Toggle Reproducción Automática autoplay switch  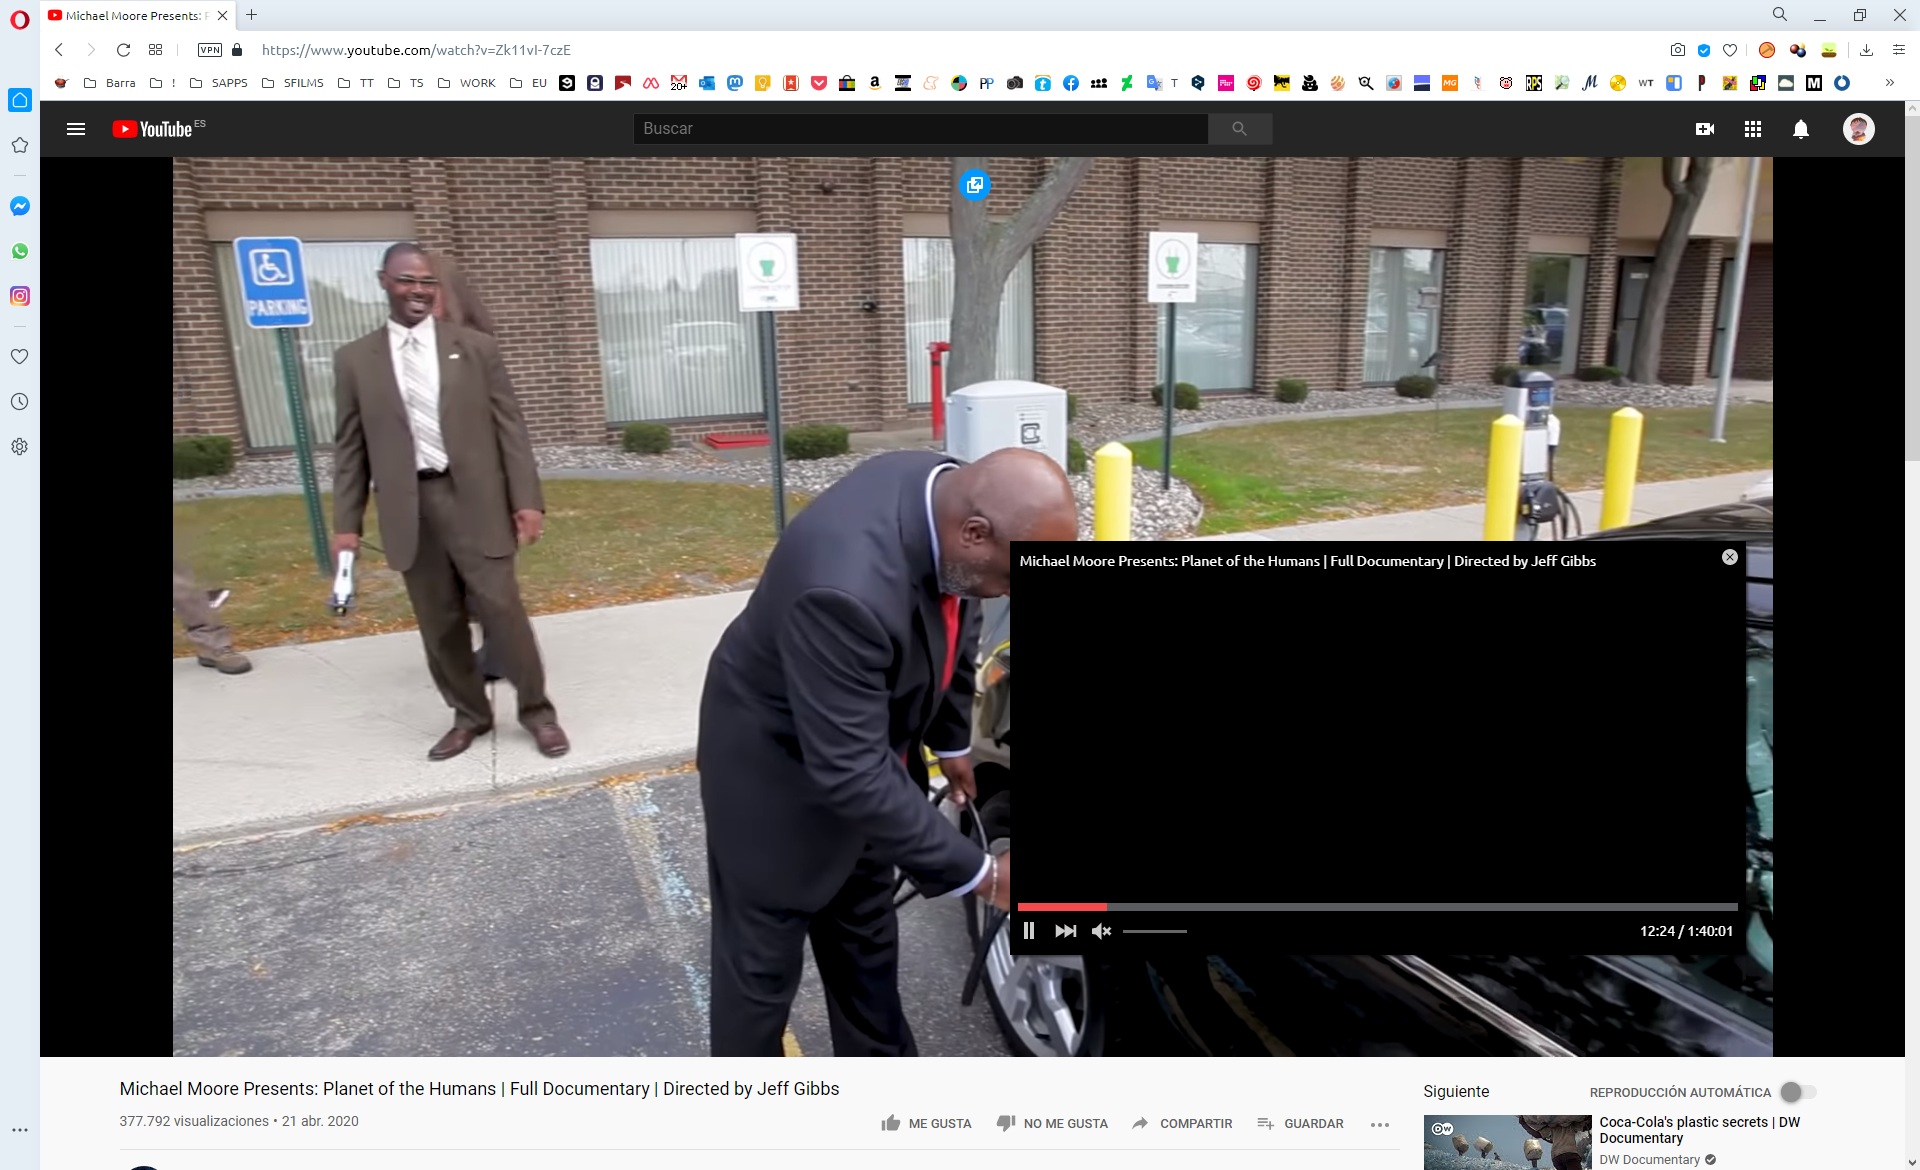pos(1797,1092)
